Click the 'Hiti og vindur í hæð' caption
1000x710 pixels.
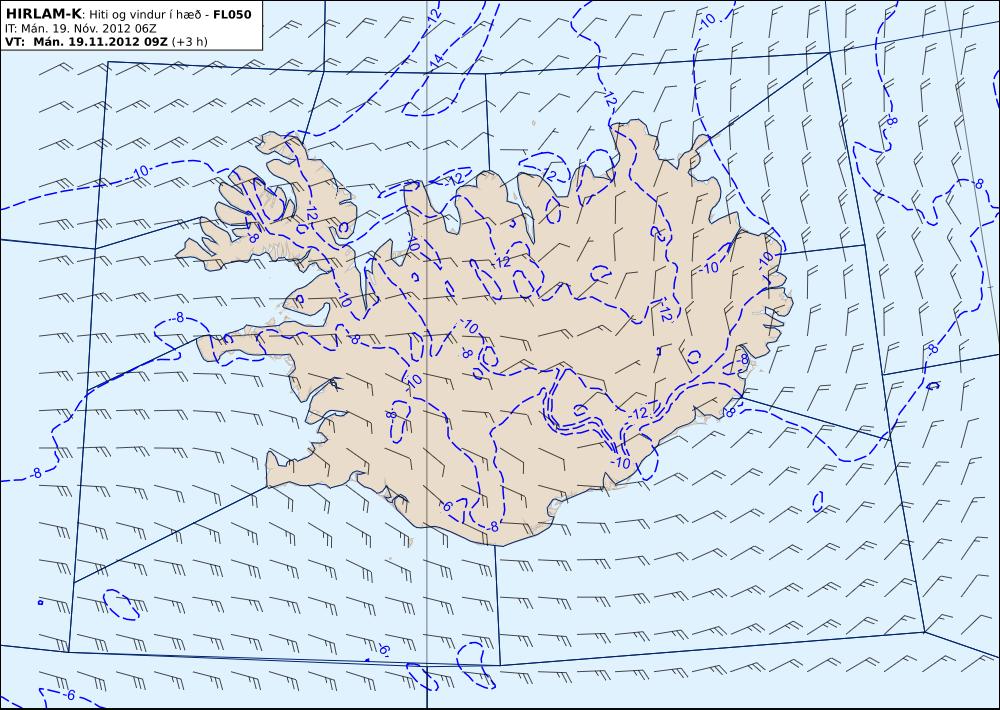tap(145, 15)
